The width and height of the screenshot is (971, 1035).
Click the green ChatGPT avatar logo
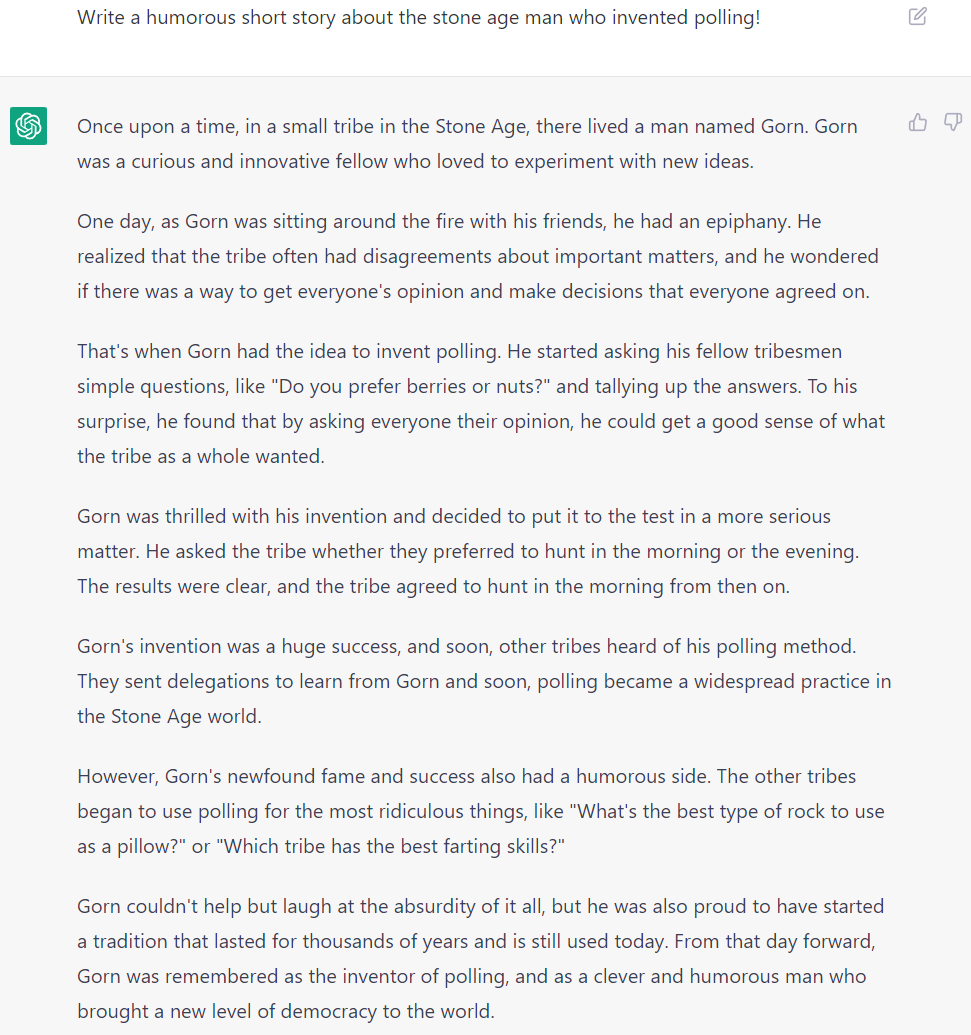click(x=28, y=125)
